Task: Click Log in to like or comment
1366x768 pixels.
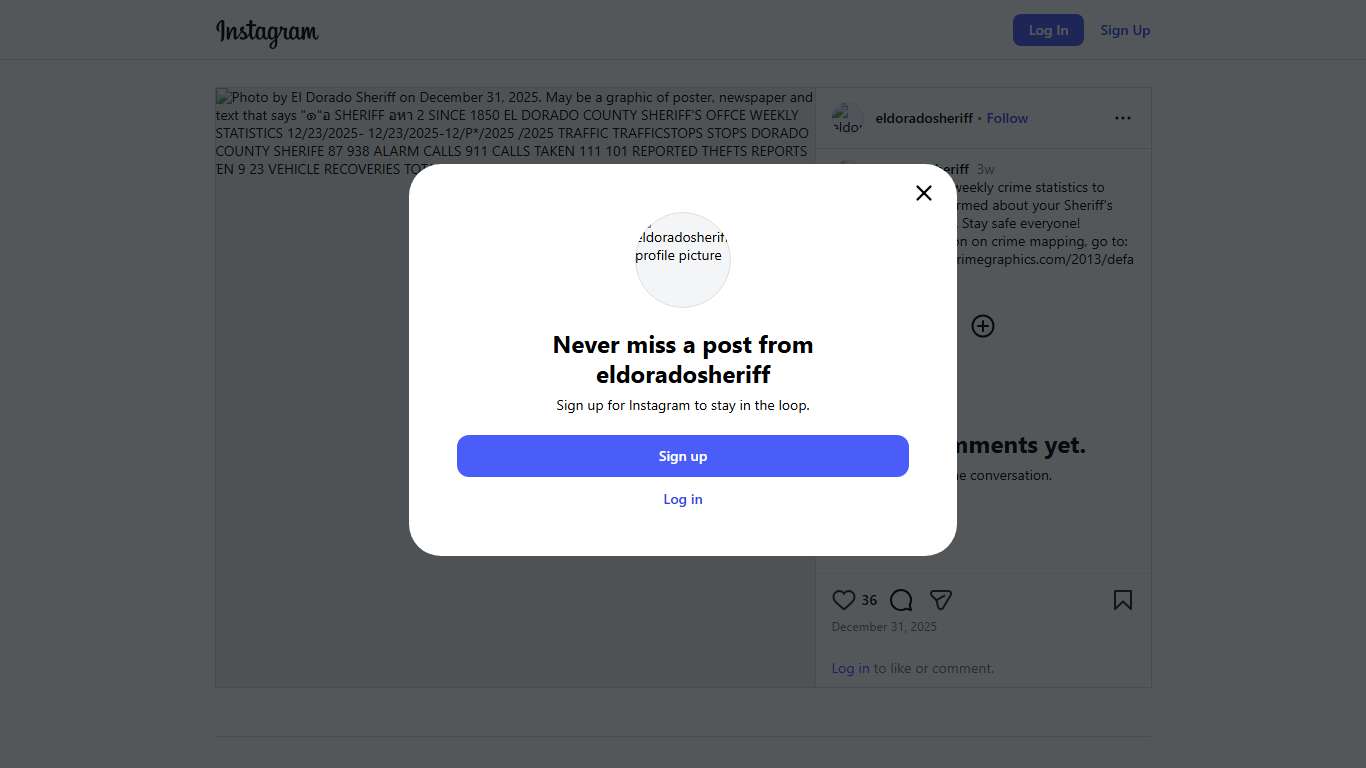Action: (850, 668)
